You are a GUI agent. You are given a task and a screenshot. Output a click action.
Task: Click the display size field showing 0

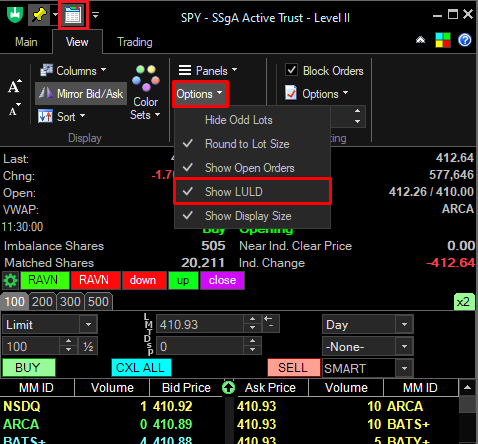click(200, 346)
